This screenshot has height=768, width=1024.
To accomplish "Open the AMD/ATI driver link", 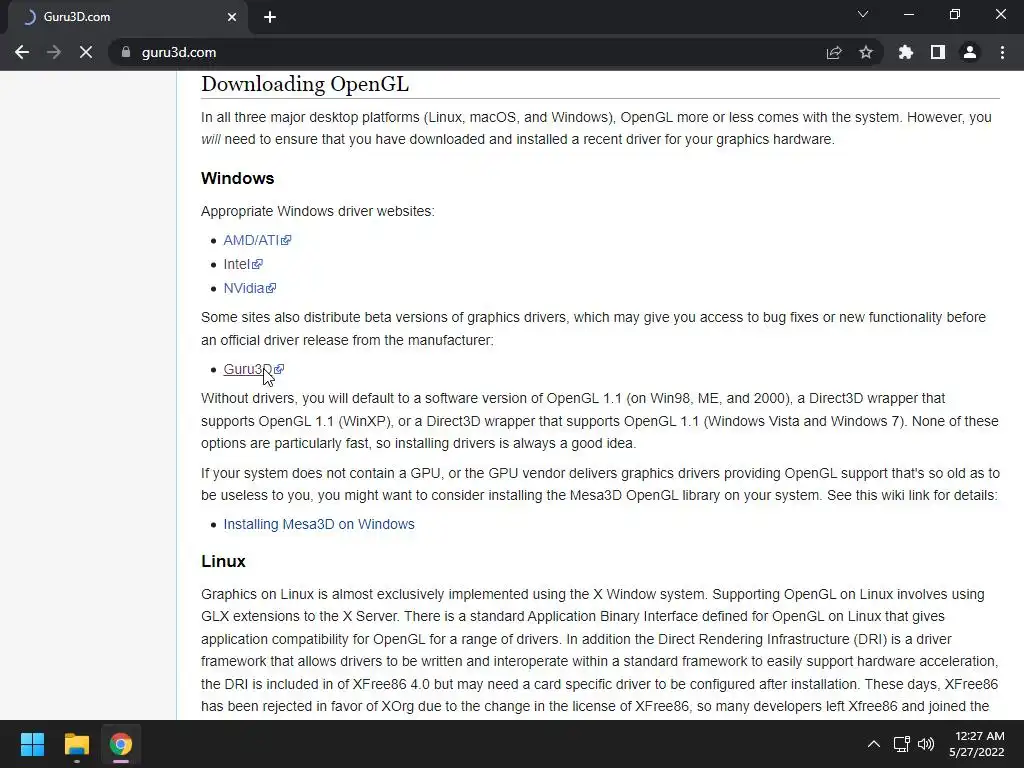I will point(257,240).
